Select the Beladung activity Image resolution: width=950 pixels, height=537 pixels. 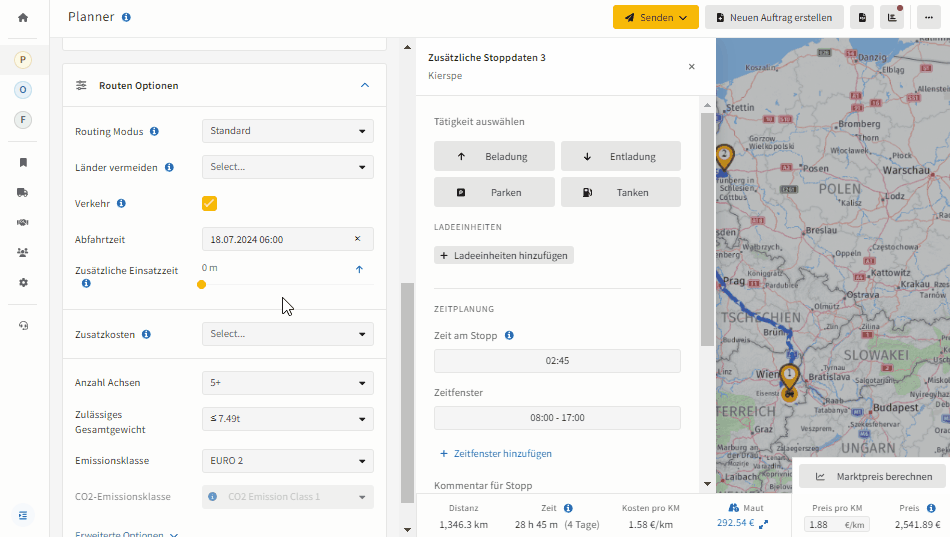[494, 156]
